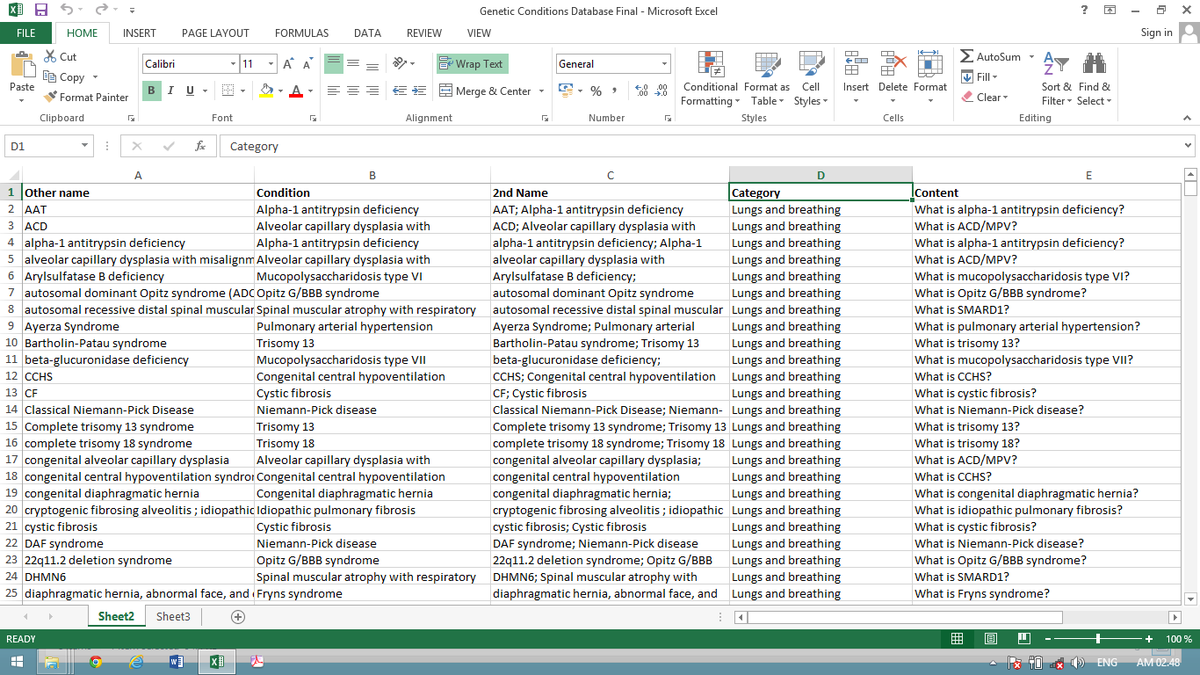
Task: Adjust the zoom slider in status bar
Action: click(x=1098, y=639)
